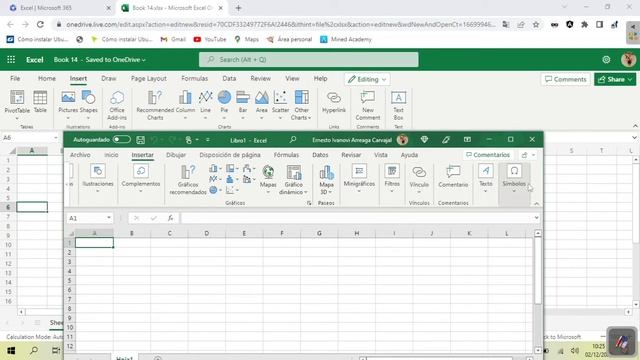Open Other Charts in Excel online
The width and height of the screenshot is (640, 360).
tap(301, 105)
